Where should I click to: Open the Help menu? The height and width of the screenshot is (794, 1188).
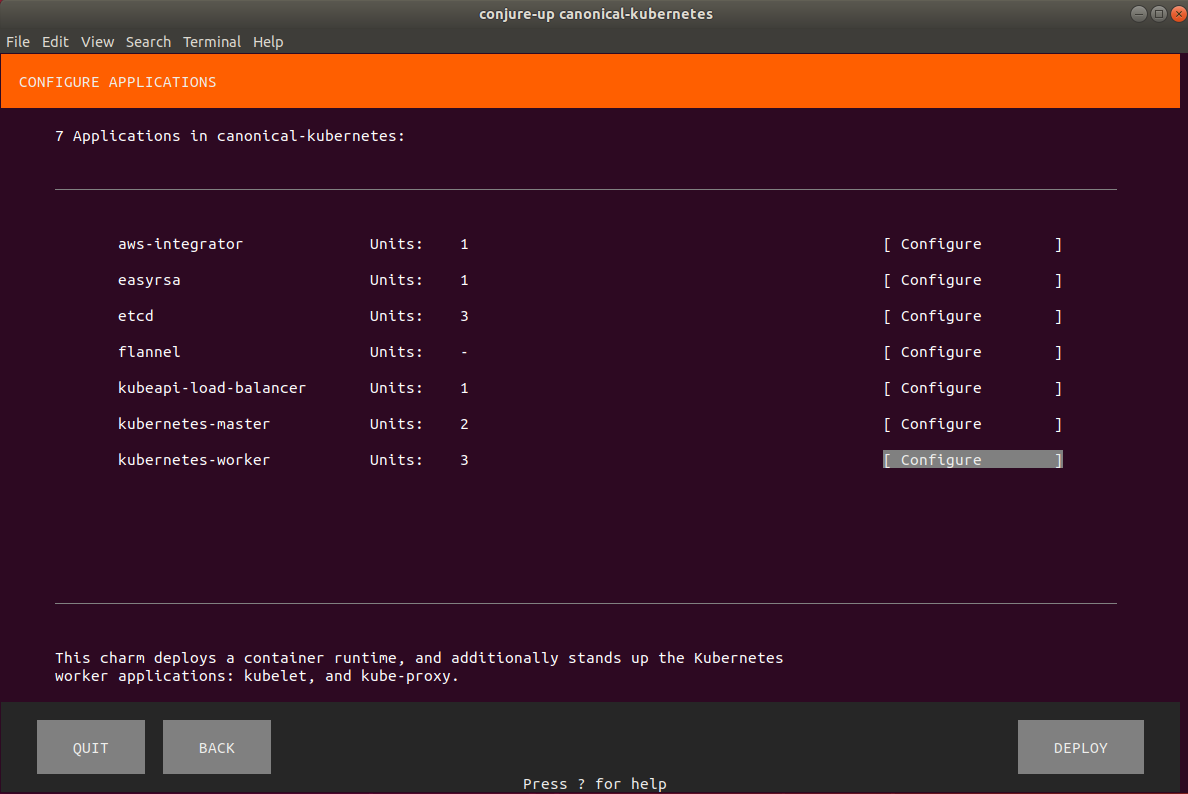click(x=268, y=42)
